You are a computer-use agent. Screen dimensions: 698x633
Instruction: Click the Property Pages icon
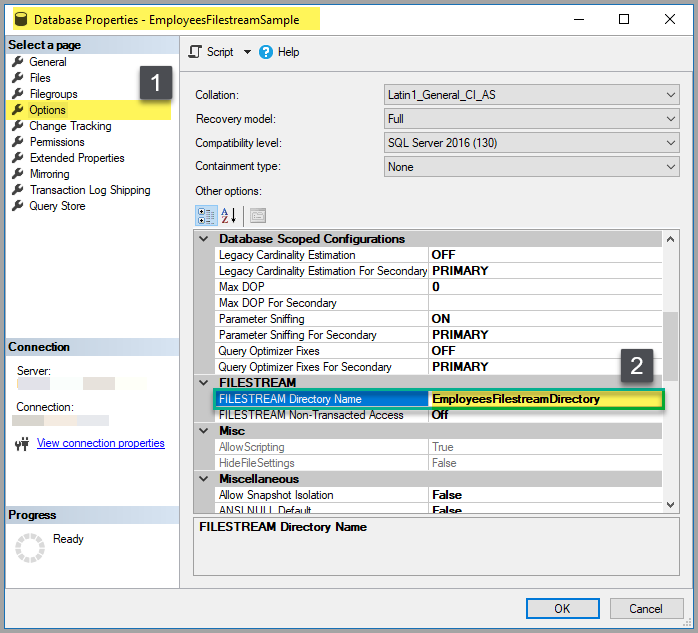[x=258, y=216]
